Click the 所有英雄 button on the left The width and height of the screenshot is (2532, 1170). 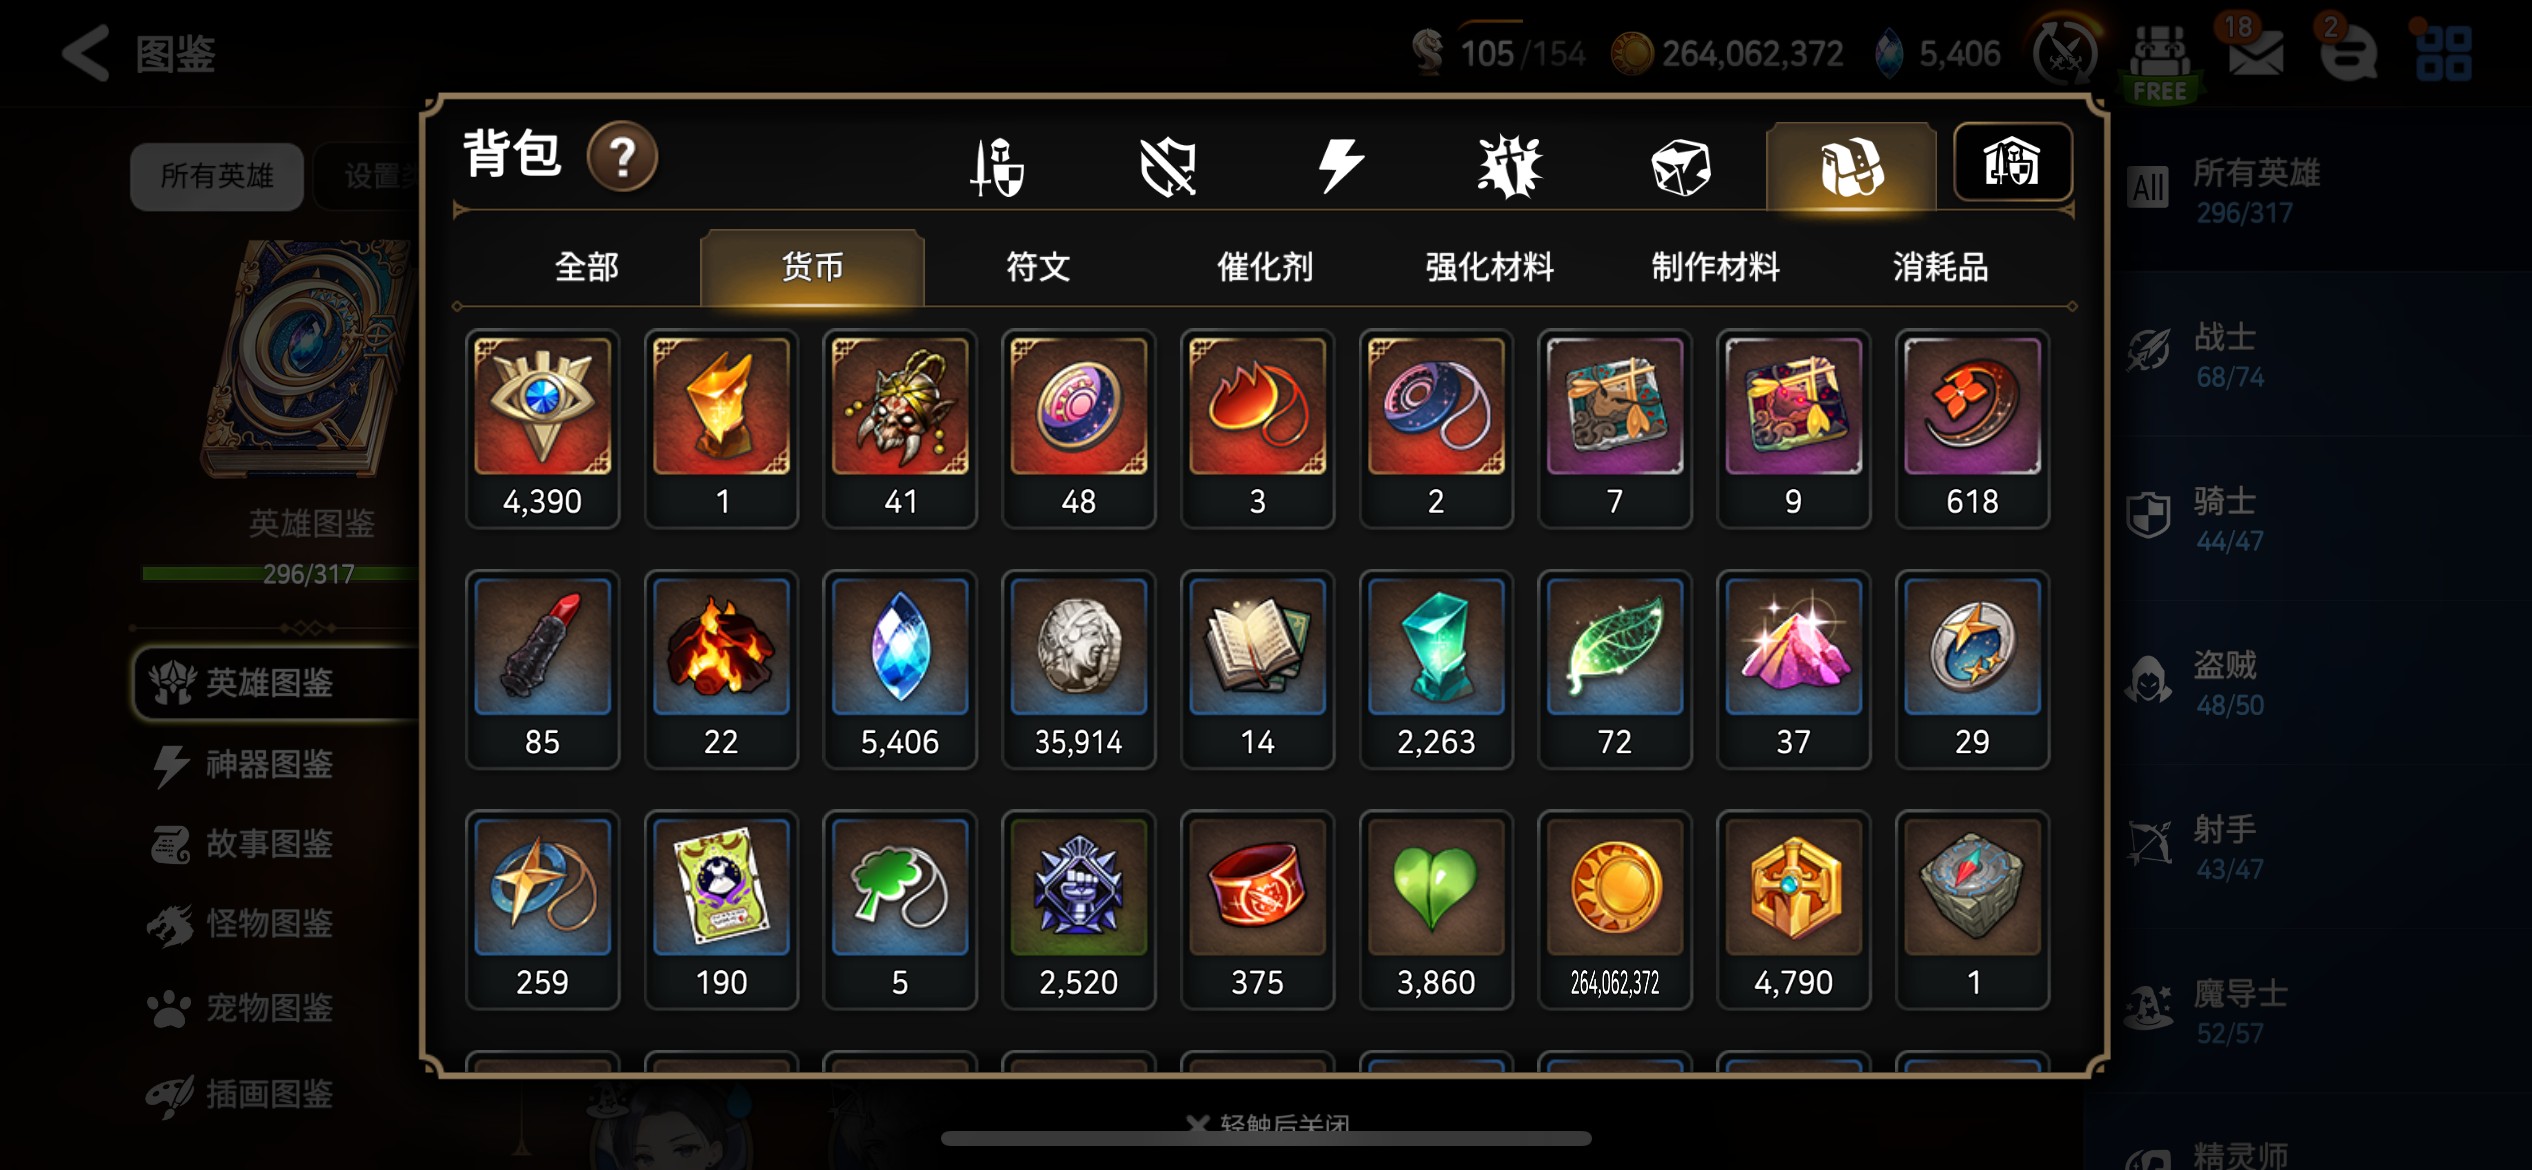tap(217, 176)
